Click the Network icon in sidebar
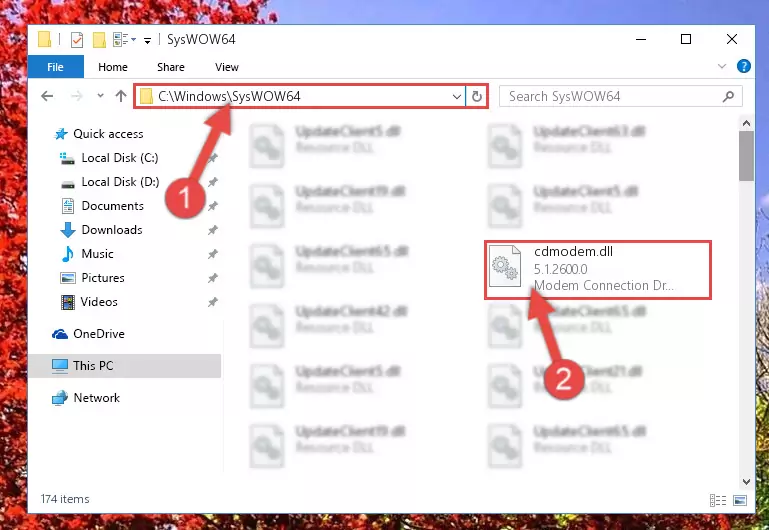This screenshot has height=530, width=769. click(60, 398)
